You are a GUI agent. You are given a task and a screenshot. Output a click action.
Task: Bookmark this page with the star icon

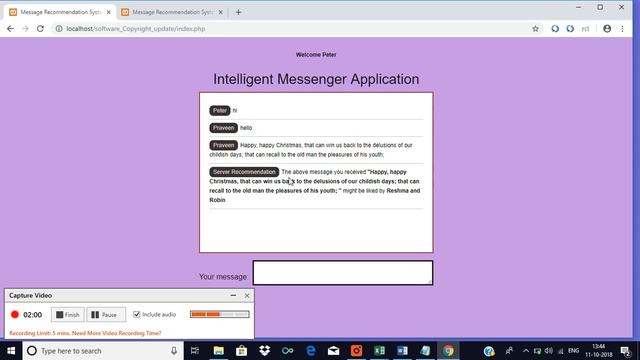pos(536,29)
